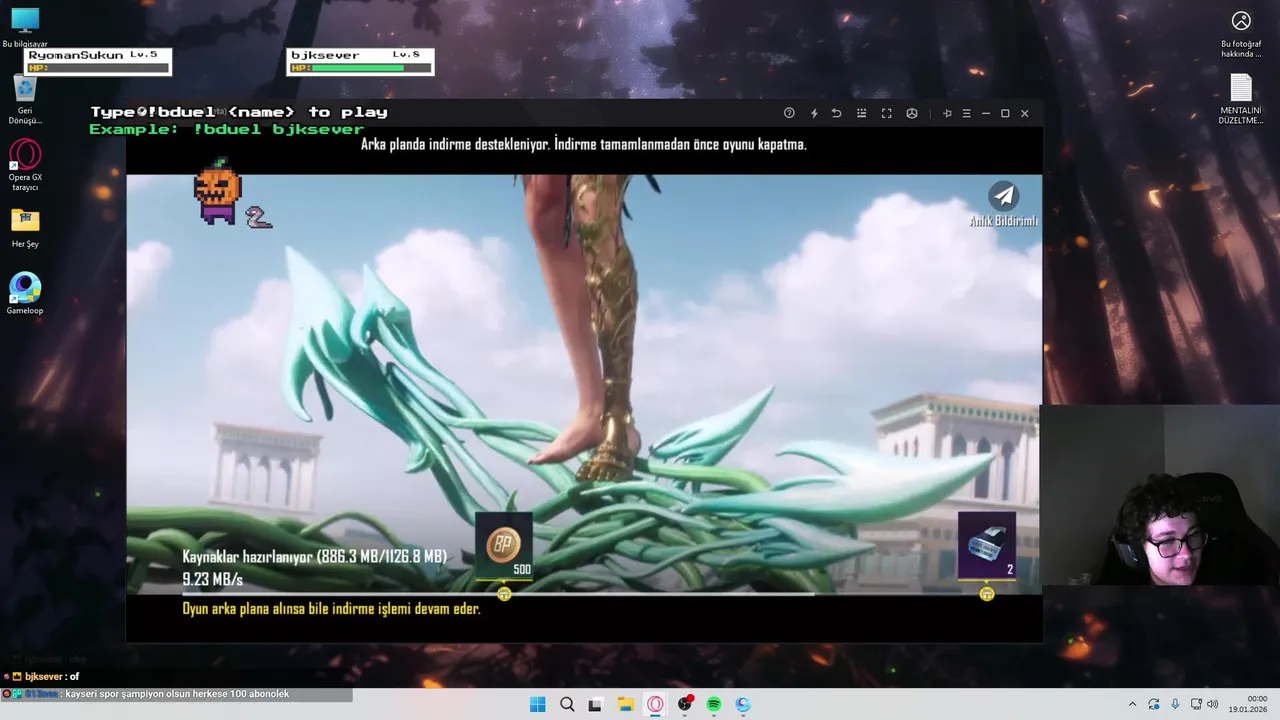The height and width of the screenshot is (720, 1280).
Task: Open Task View on the taskbar
Action: [596, 704]
